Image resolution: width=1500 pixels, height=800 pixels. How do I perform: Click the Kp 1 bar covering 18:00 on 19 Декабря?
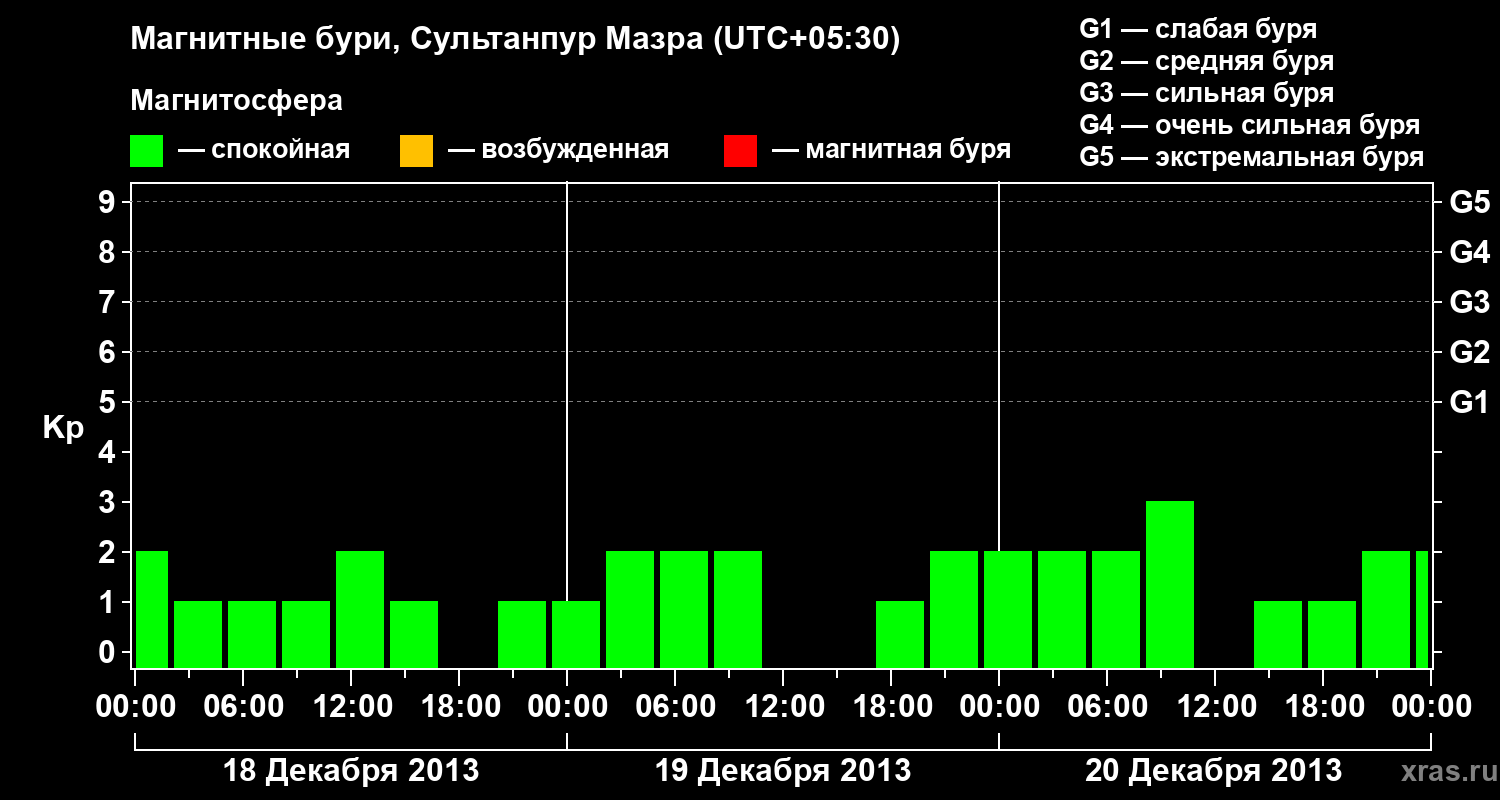click(x=900, y=634)
